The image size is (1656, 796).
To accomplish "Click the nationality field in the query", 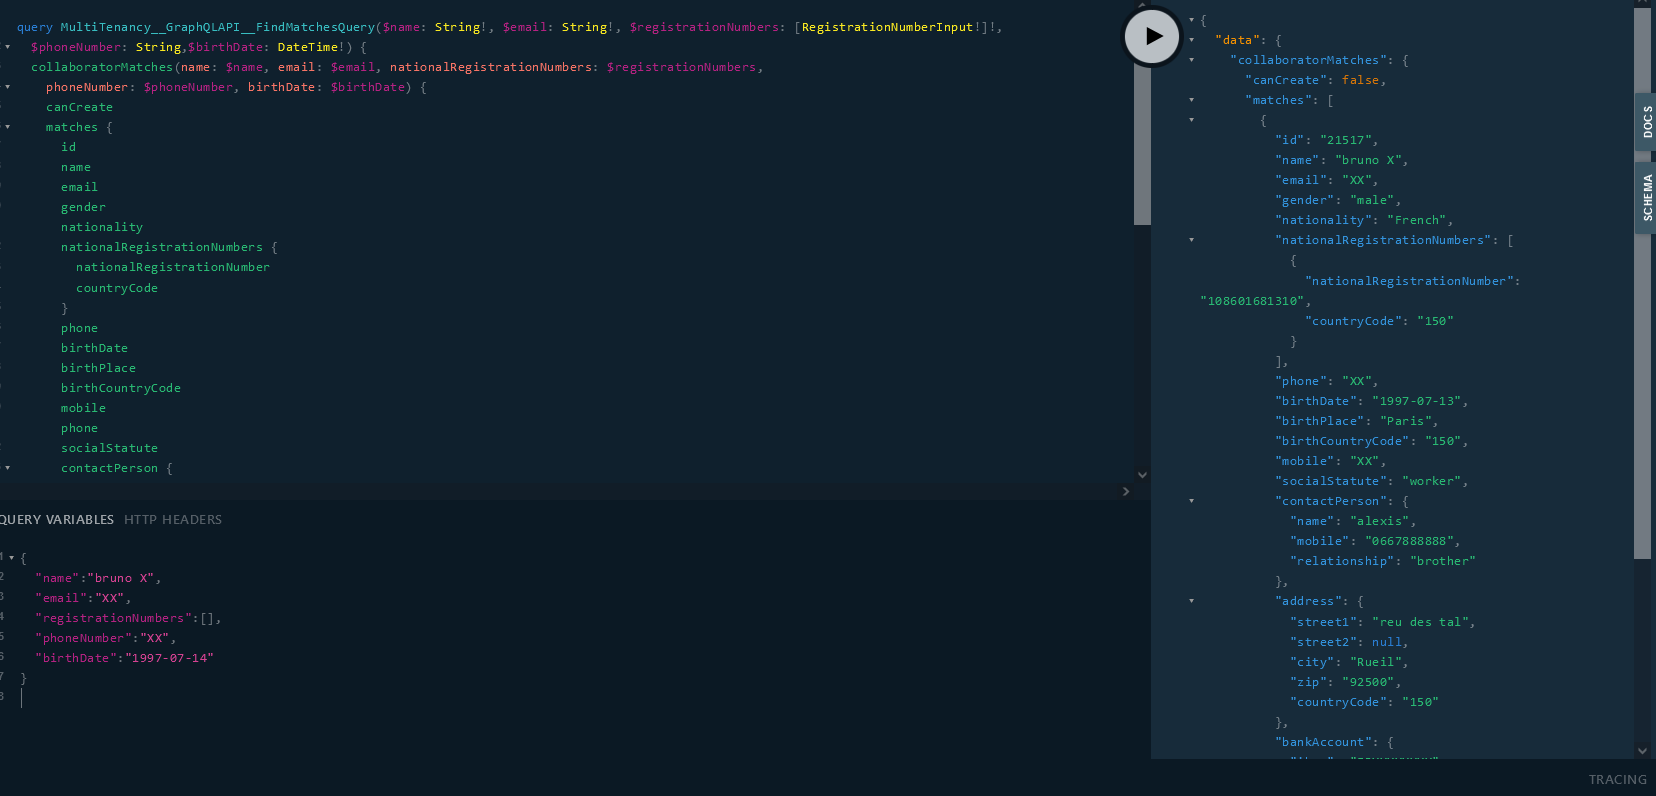I will click(102, 227).
